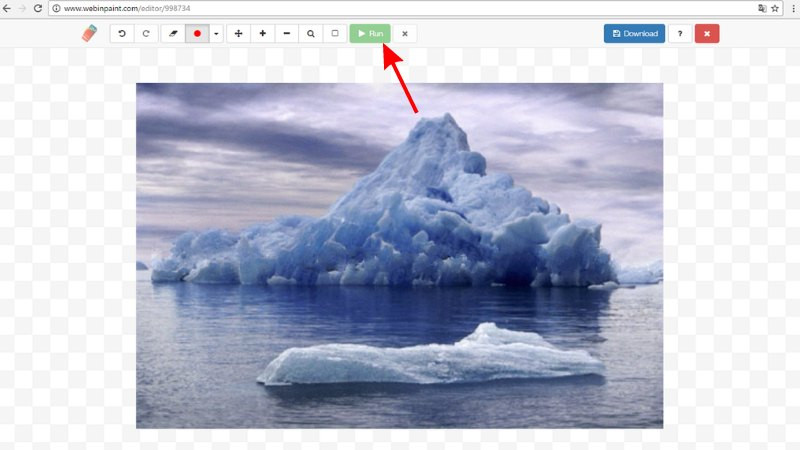Click the undo arrow button
This screenshot has width=800, height=450.
(x=122, y=33)
